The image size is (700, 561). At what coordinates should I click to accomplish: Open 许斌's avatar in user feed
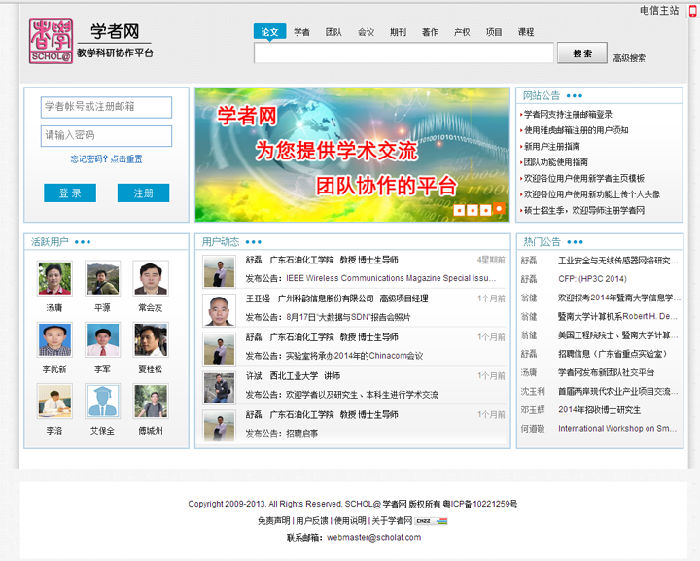(x=219, y=388)
